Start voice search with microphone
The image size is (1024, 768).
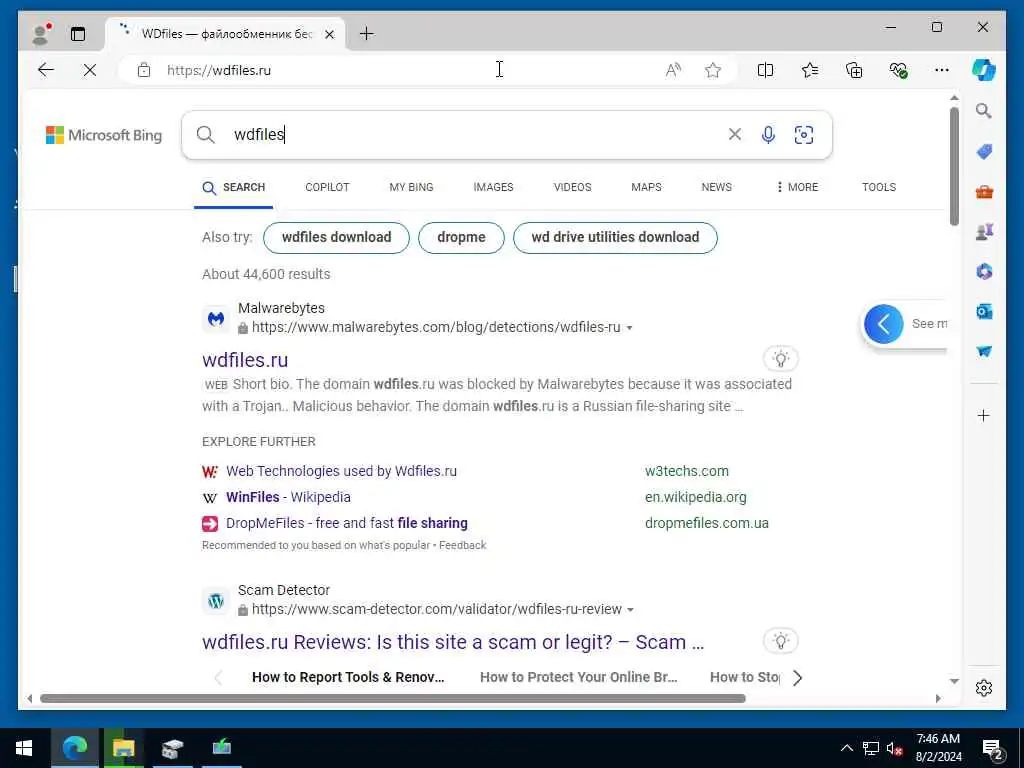pos(769,135)
